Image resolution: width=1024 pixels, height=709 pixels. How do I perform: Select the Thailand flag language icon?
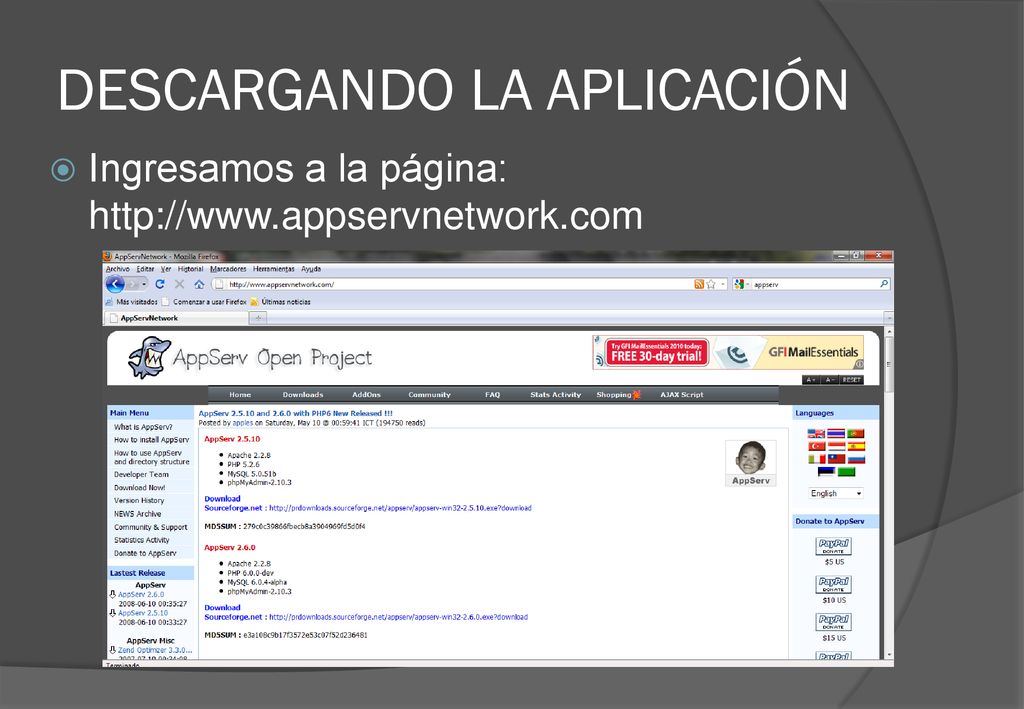tap(836, 433)
